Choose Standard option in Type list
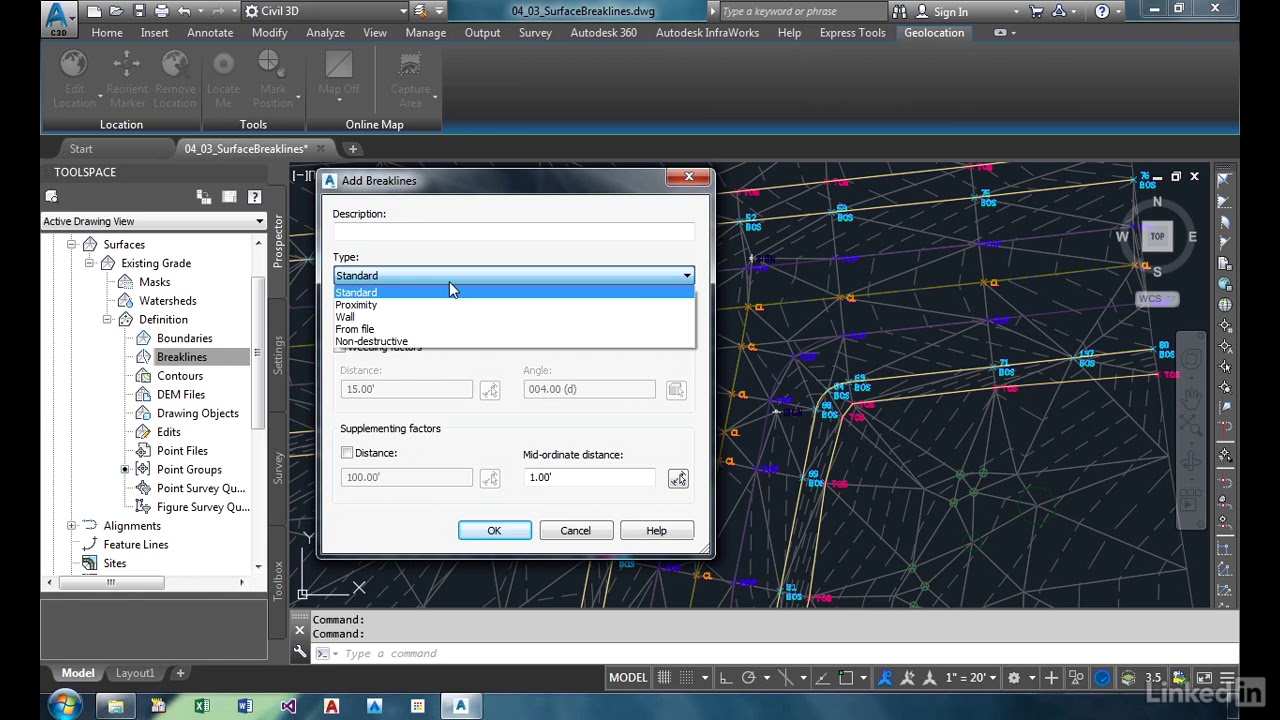The image size is (1280, 720). [513, 293]
